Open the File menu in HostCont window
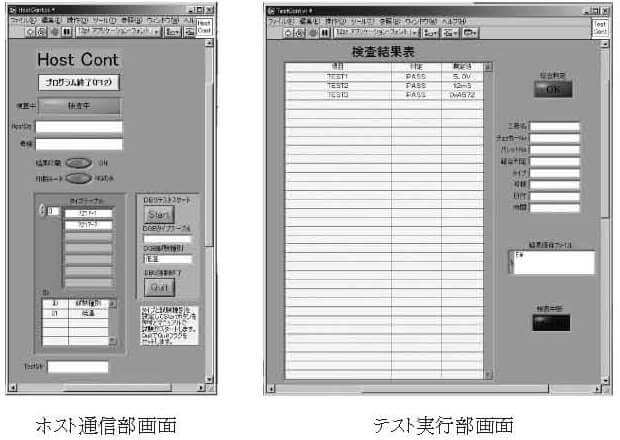Image resolution: width=620 pixels, height=440 pixels. (17, 19)
